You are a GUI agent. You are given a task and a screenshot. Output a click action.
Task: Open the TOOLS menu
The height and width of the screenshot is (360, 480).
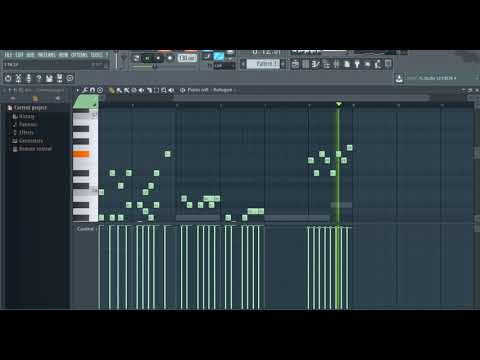coord(97,54)
